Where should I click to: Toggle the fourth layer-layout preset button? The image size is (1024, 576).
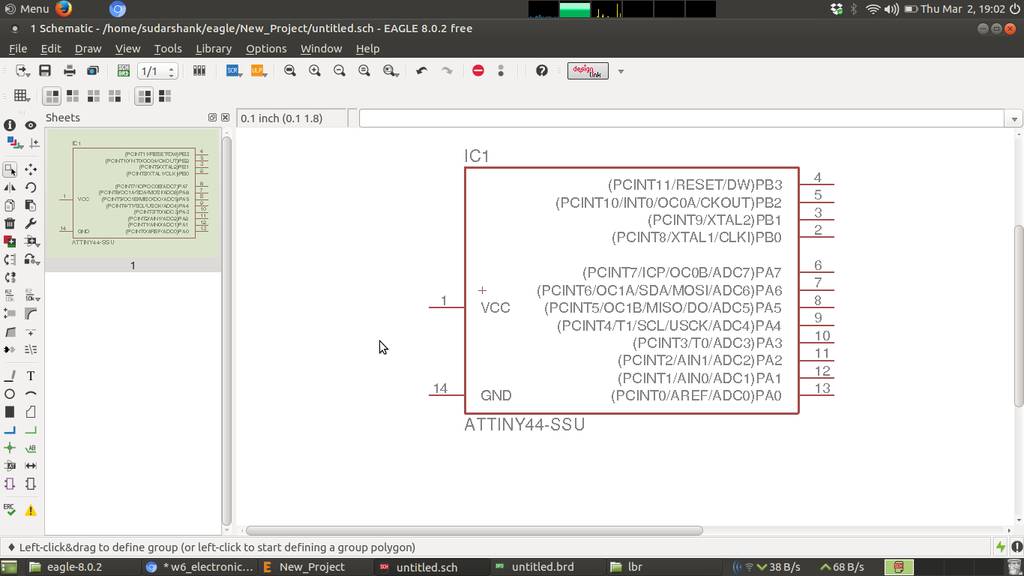pyautogui.click(x=114, y=96)
